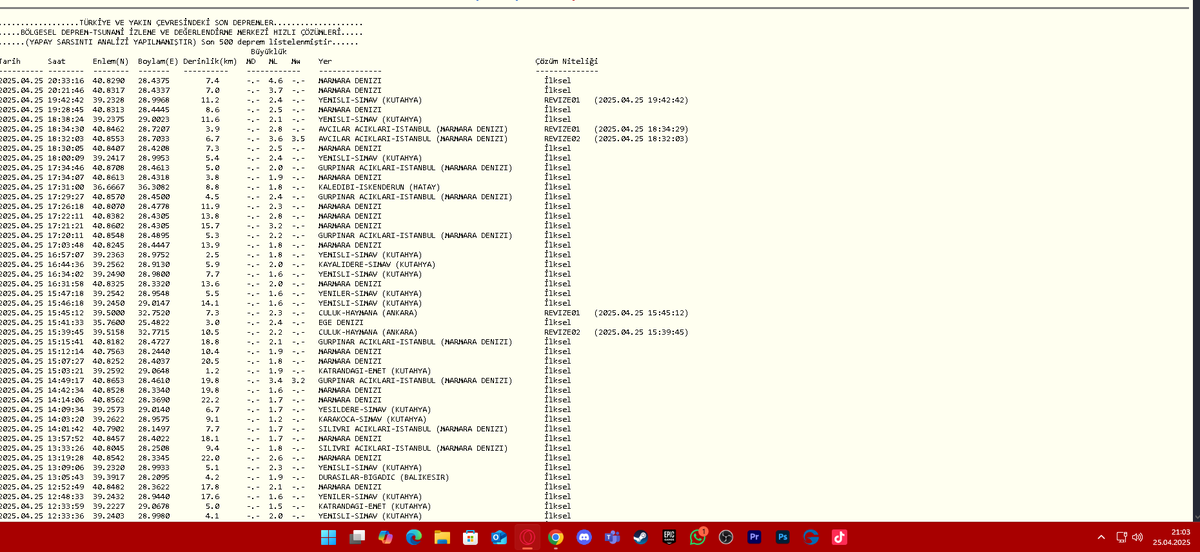
Task: Open Microsoft Store taskbar icon
Action: pos(471,538)
